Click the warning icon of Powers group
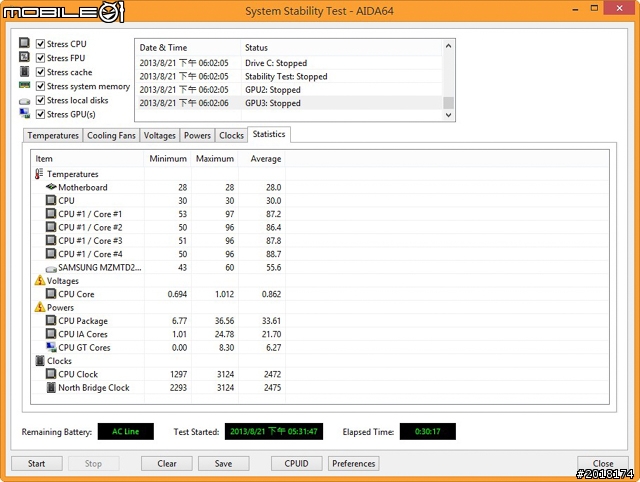 pos(40,307)
